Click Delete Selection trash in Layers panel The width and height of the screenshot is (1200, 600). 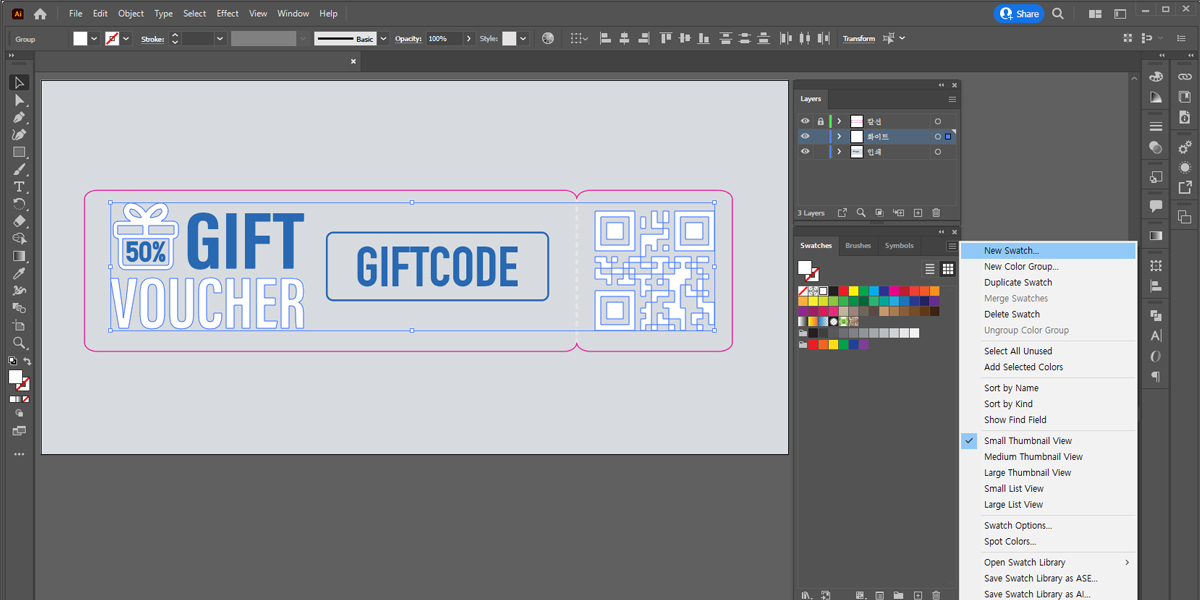936,213
